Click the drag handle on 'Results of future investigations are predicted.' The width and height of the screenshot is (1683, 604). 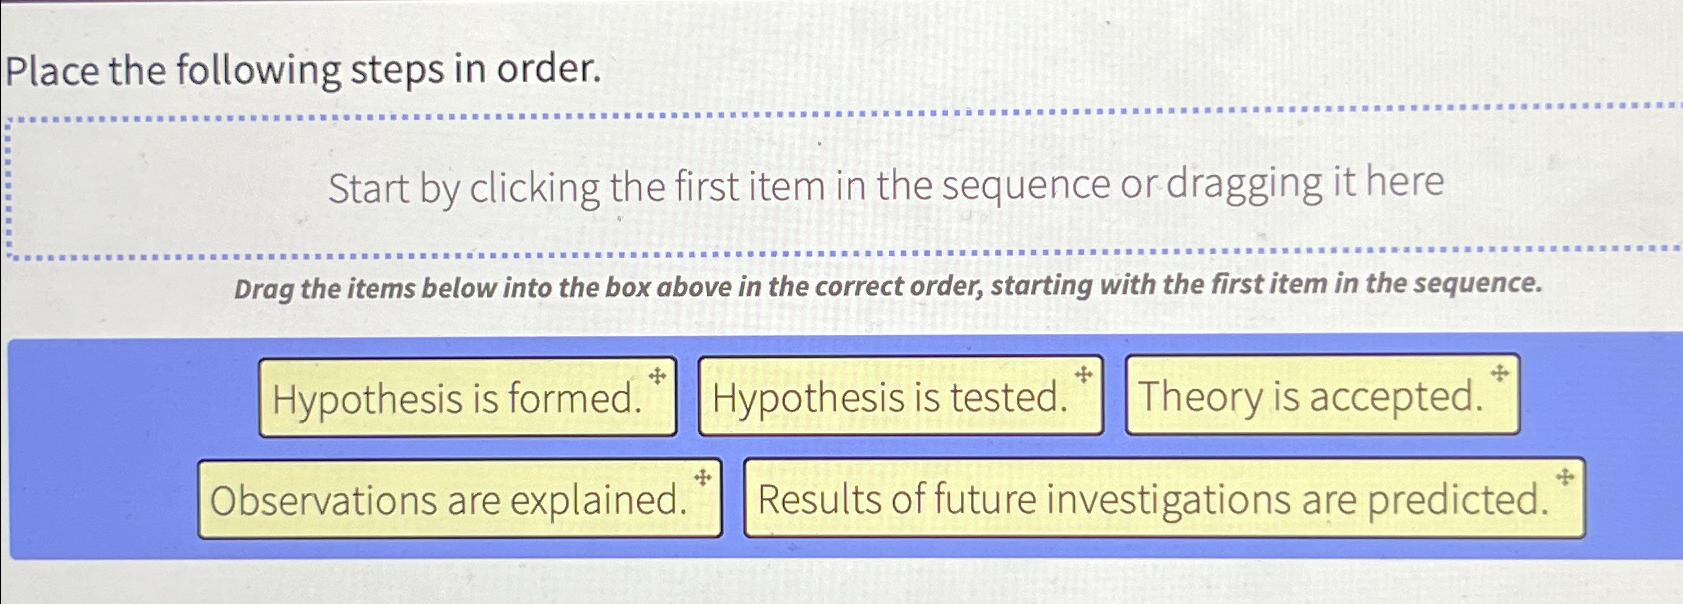[x=1565, y=477]
